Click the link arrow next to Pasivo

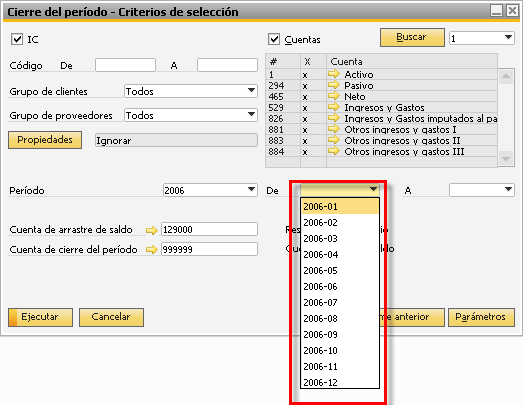tap(334, 85)
